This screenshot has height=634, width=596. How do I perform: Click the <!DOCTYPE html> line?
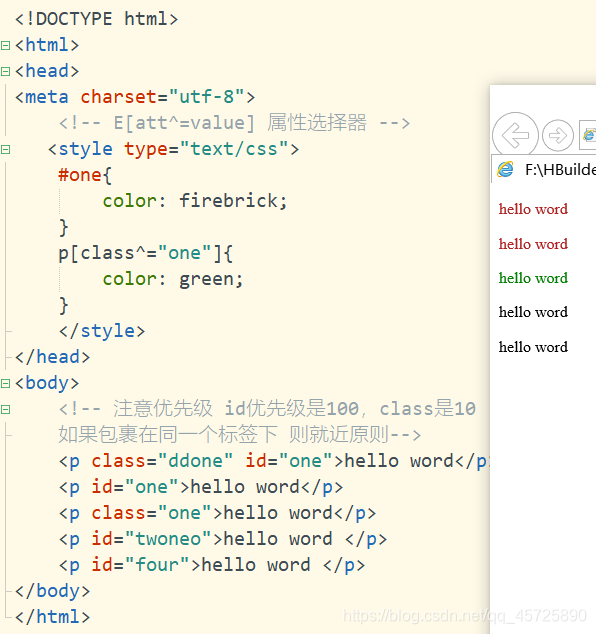96,19
